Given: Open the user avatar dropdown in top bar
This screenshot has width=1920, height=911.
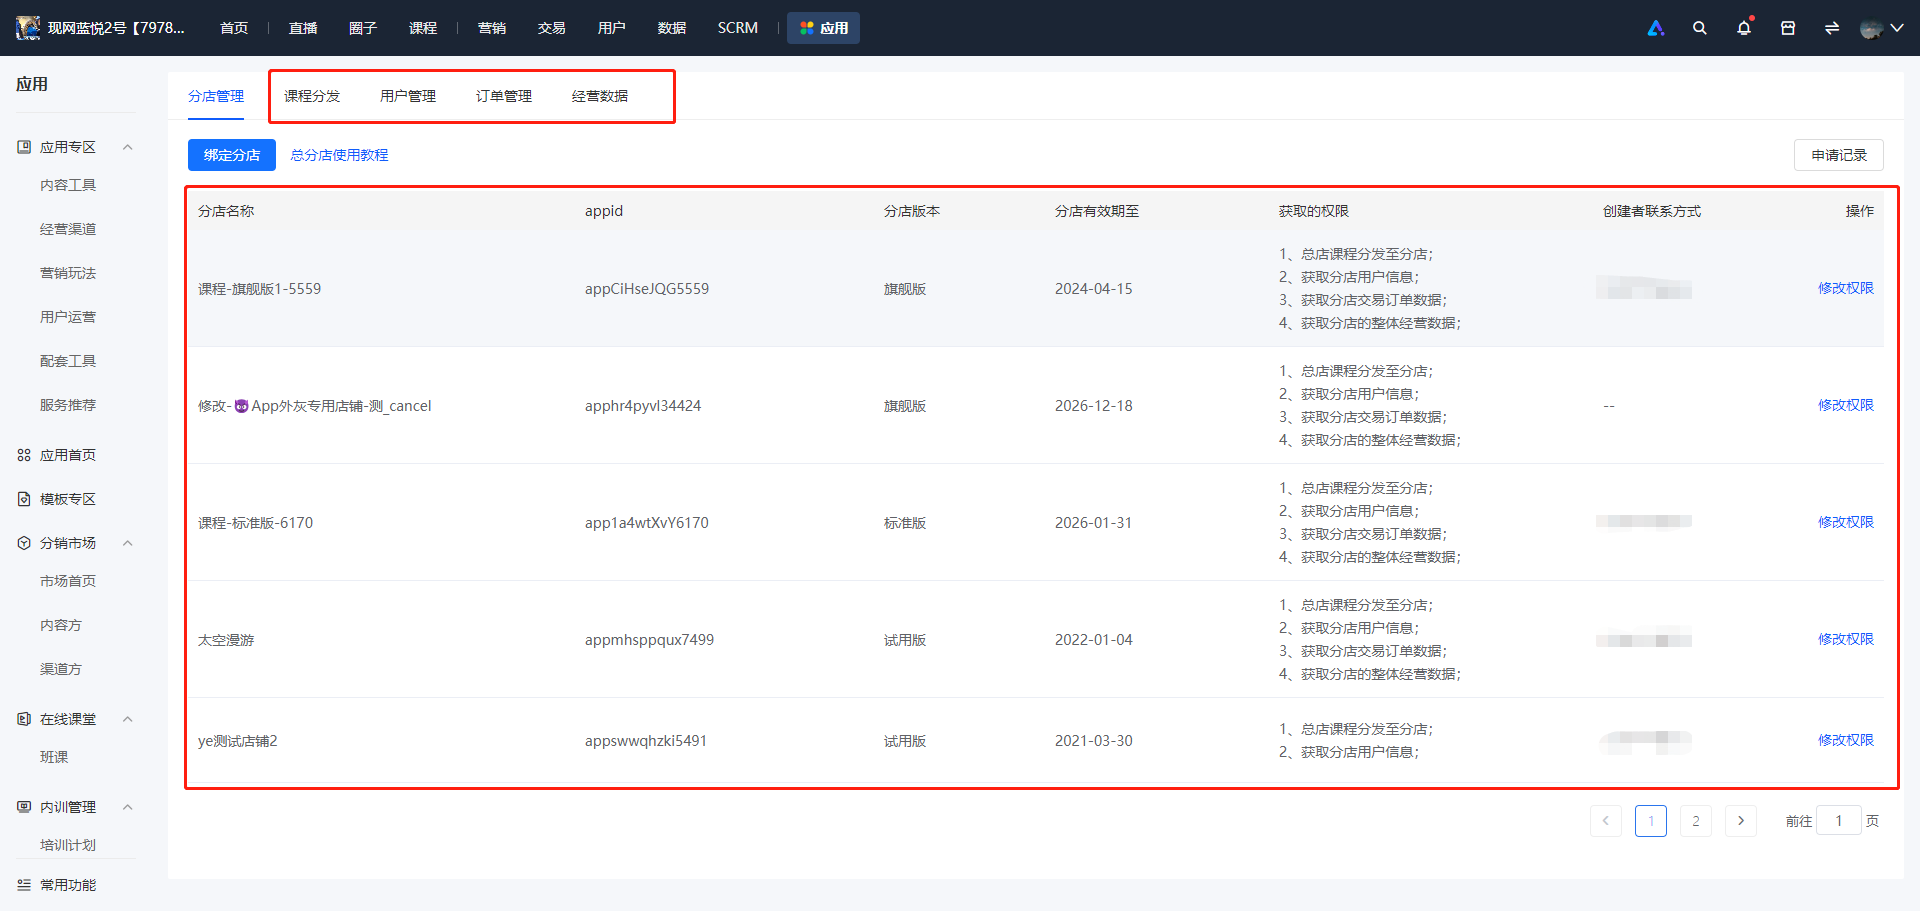Looking at the screenshot, I should click(x=1881, y=28).
